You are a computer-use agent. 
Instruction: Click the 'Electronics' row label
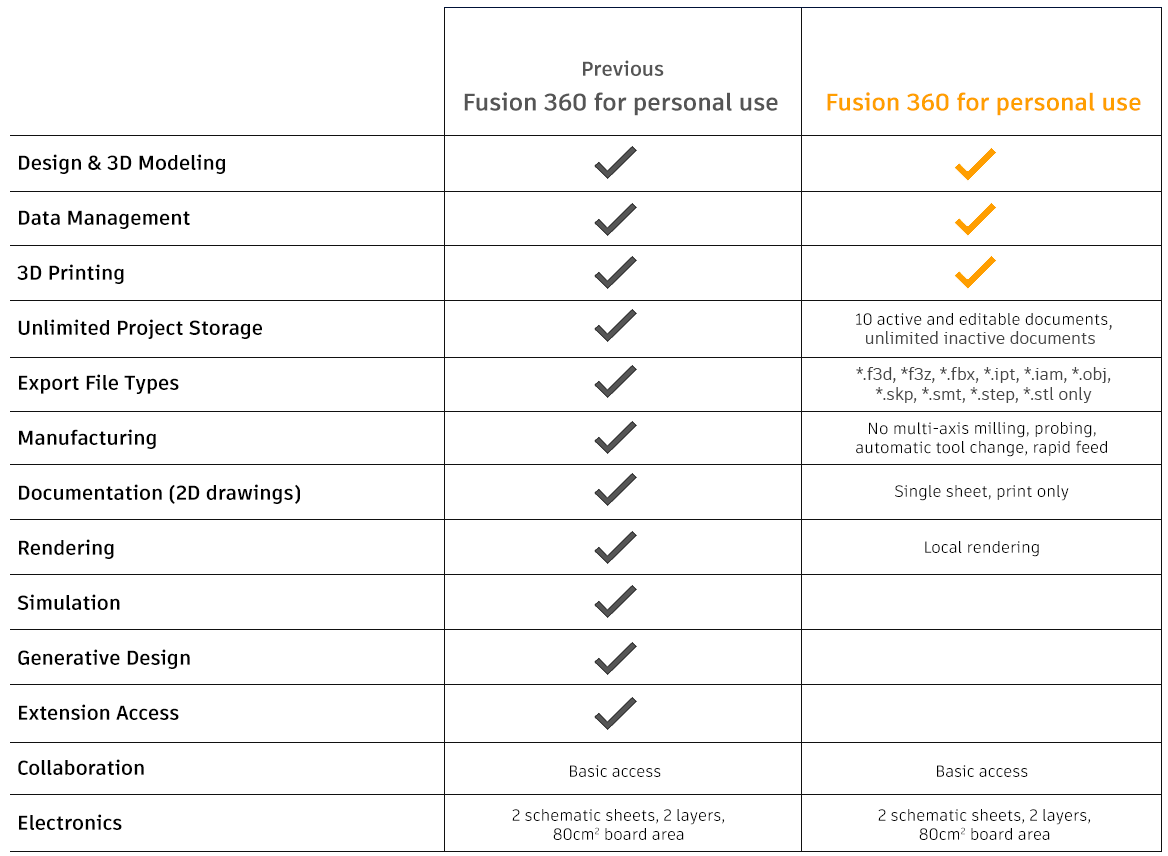(x=70, y=823)
